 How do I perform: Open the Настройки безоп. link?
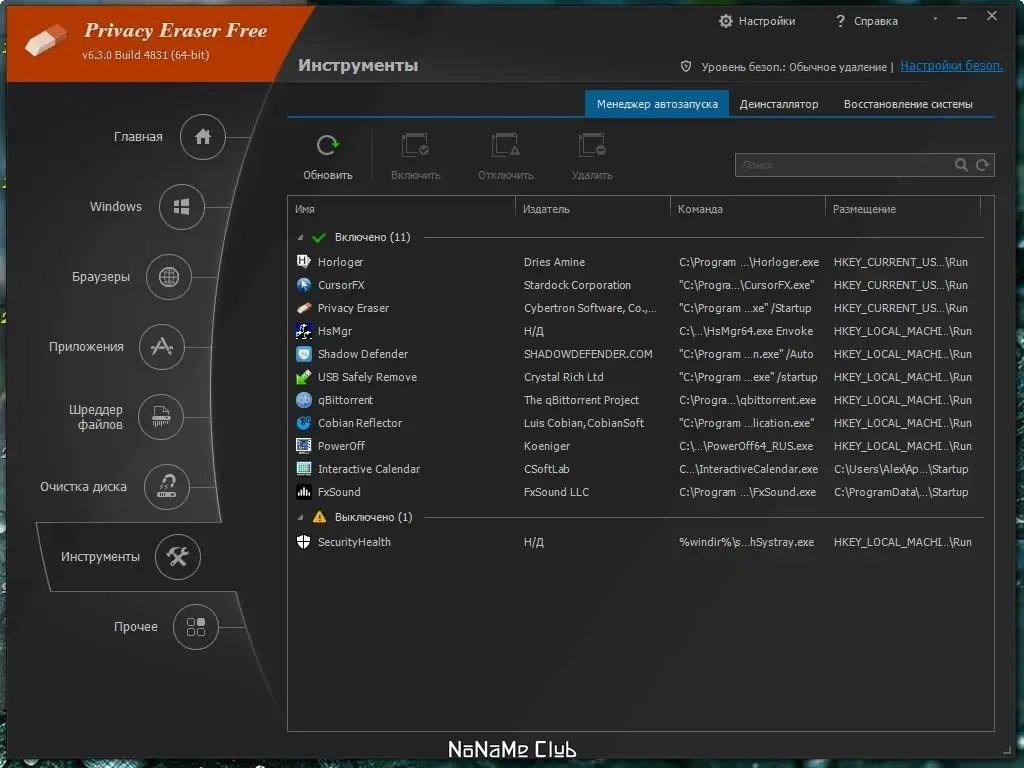(x=952, y=66)
